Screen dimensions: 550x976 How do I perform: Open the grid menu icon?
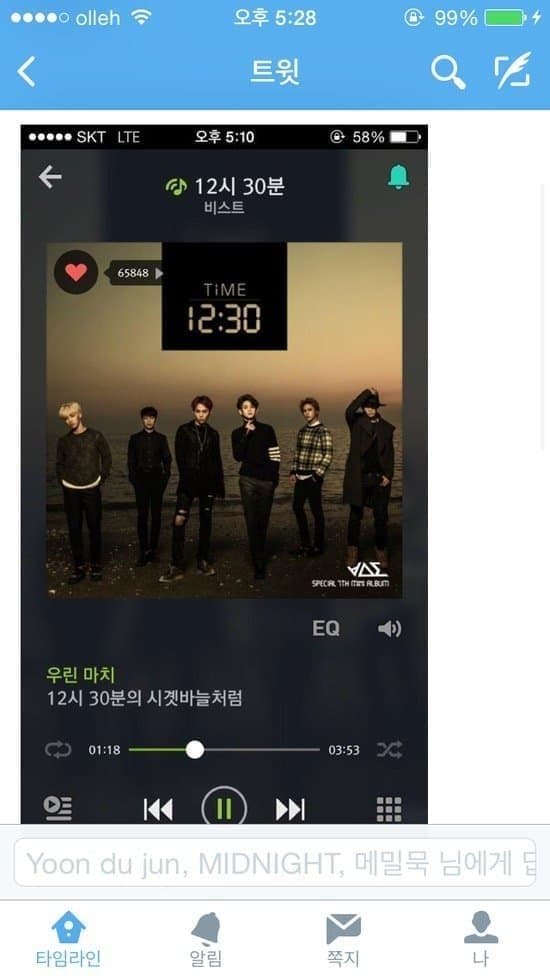coord(389,809)
